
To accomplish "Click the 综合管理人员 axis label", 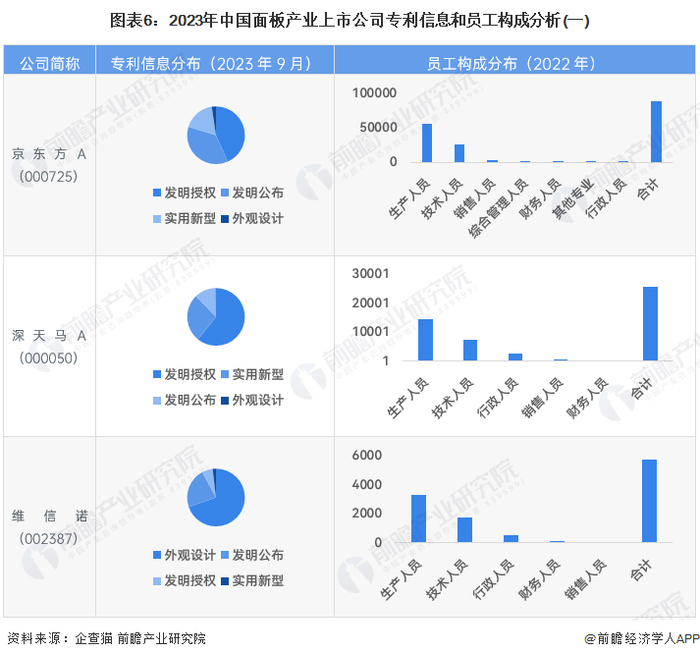I will (x=499, y=208).
